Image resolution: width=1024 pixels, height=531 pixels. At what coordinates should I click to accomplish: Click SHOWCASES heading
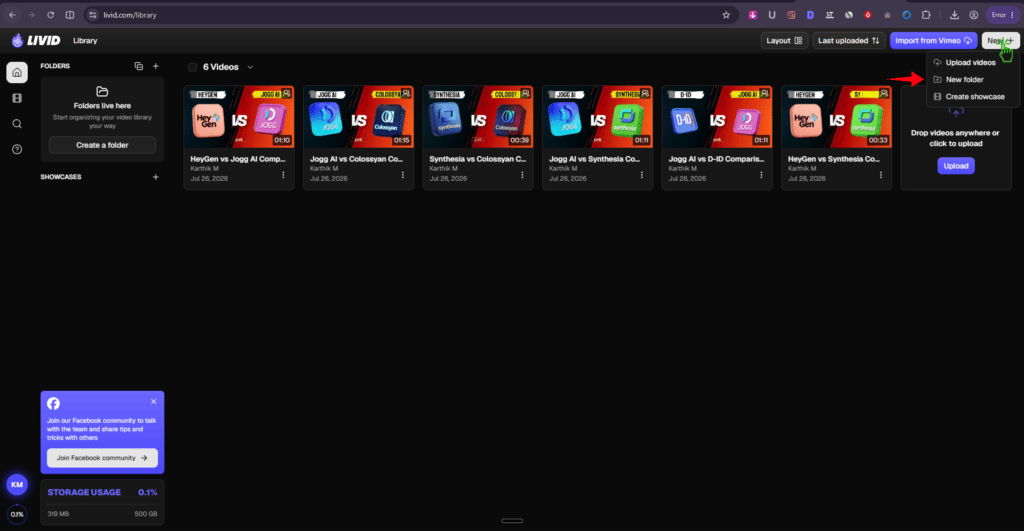[61, 177]
